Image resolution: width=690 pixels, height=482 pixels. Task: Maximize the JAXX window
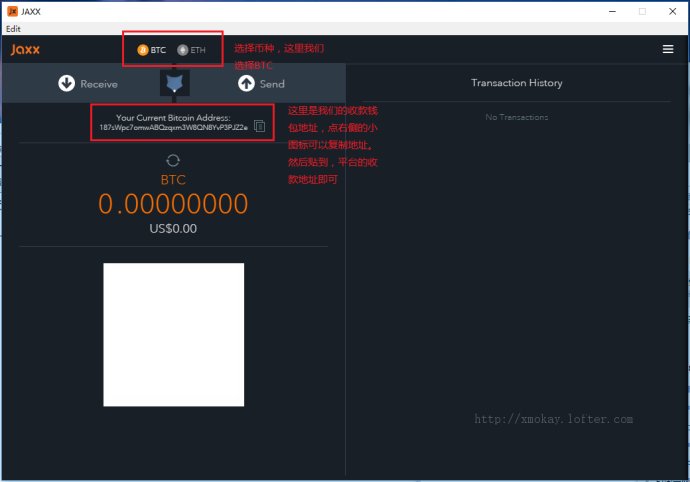[642, 11]
